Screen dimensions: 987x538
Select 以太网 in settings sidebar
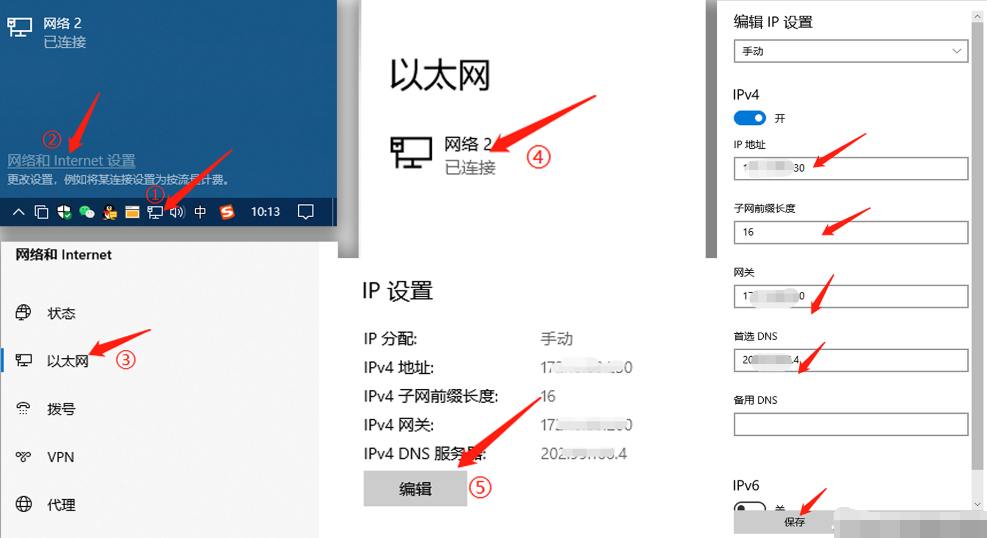(67, 361)
